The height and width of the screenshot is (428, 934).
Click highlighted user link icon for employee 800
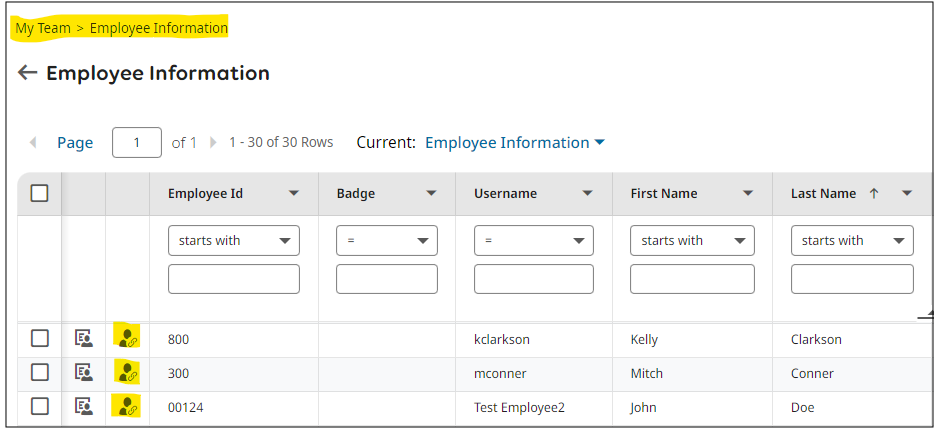(x=128, y=339)
